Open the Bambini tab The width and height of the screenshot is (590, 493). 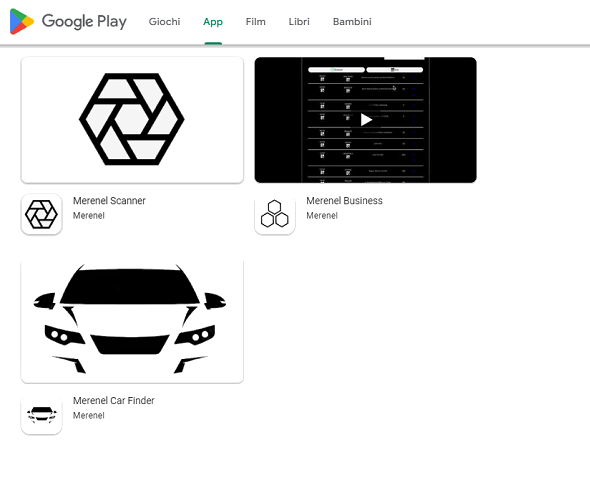tap(352, 22)
